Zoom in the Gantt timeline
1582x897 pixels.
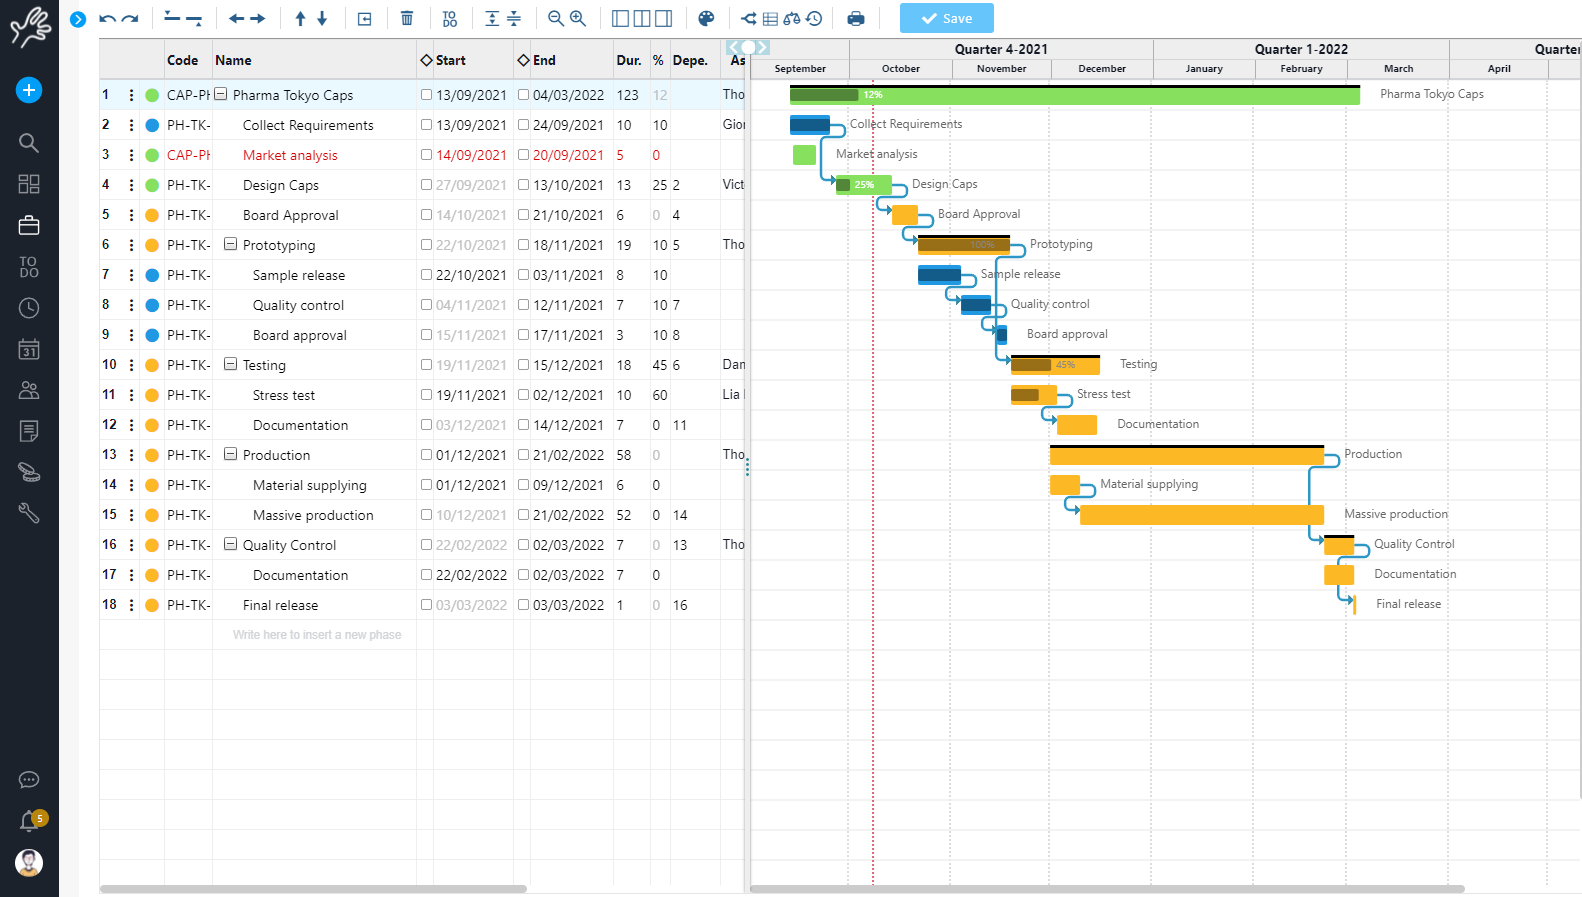click(x=578, y=19)
